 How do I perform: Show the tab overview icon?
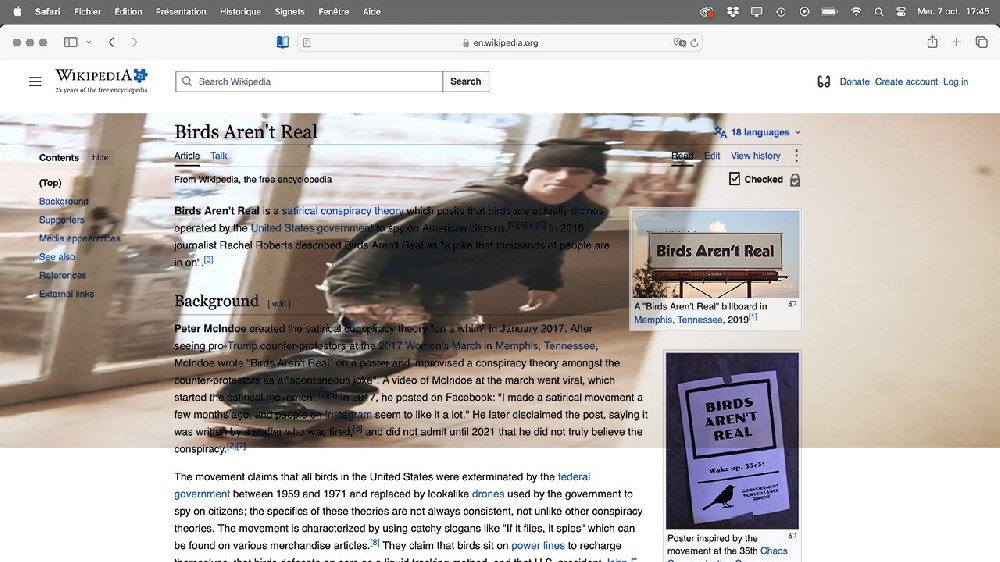[x=982, y=42]
